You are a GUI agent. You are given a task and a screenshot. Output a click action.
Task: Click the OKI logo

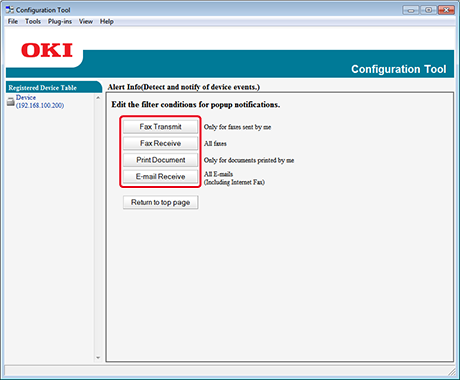tap(47, 50)
